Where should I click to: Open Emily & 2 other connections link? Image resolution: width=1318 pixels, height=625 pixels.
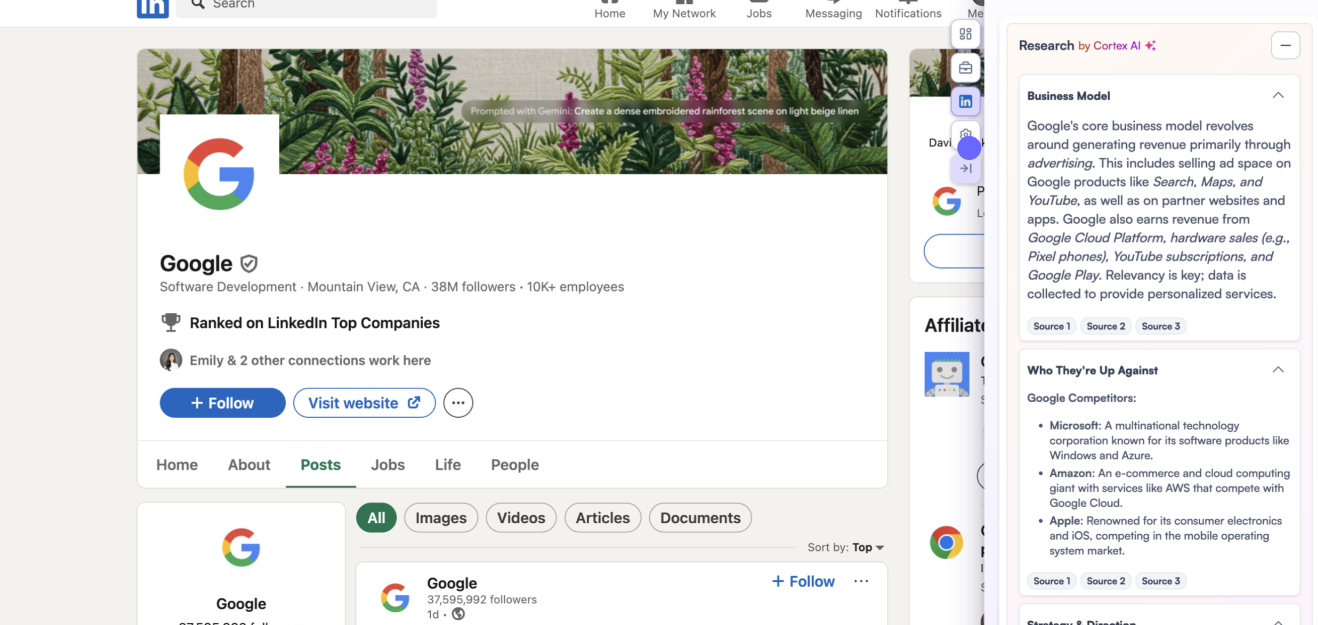tap(310, 360)
